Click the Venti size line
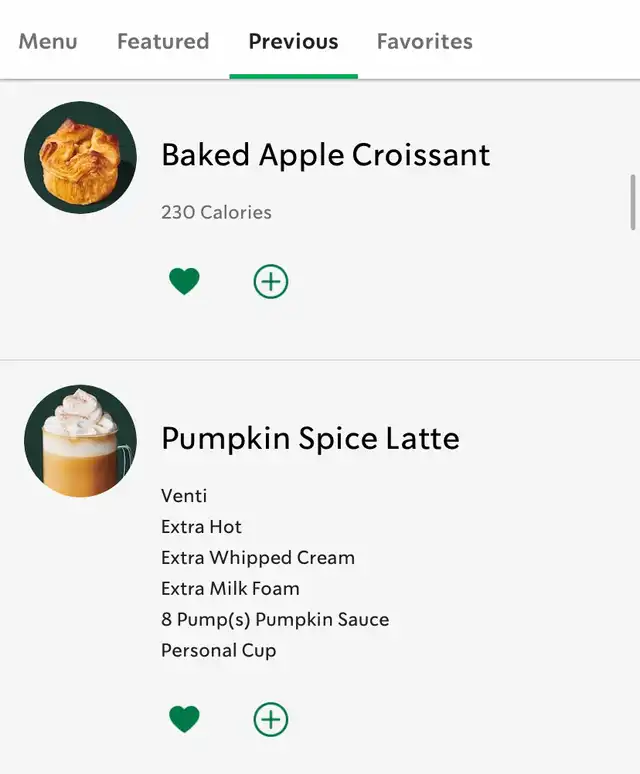The height and width of the screenshot is (774, 640). click(x=184, y=496)
